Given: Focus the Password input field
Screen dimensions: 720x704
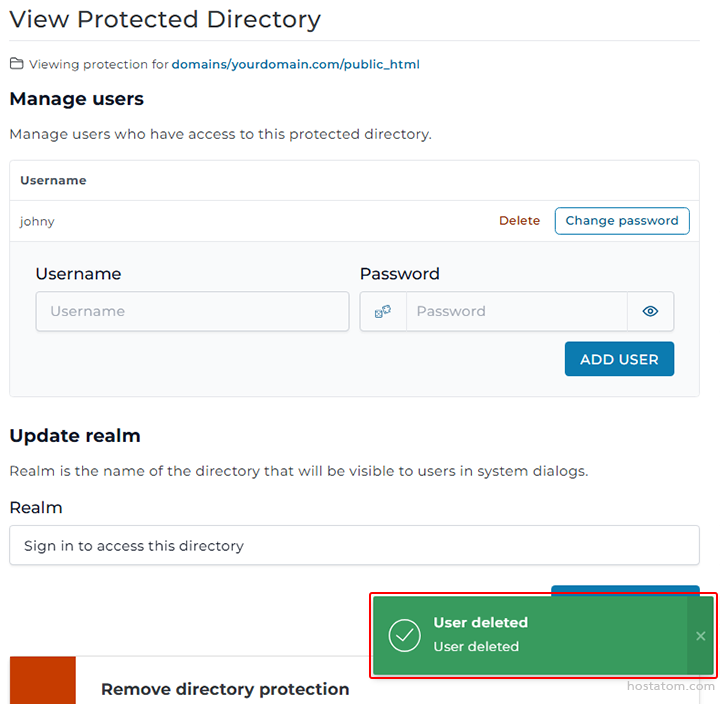Looking at the screenshot, I should (516, 312).
